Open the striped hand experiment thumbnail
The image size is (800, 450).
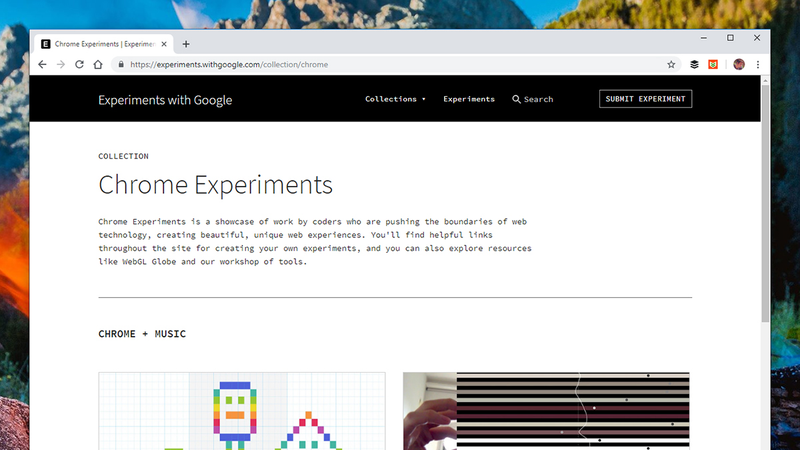click(x=546, y=411)
